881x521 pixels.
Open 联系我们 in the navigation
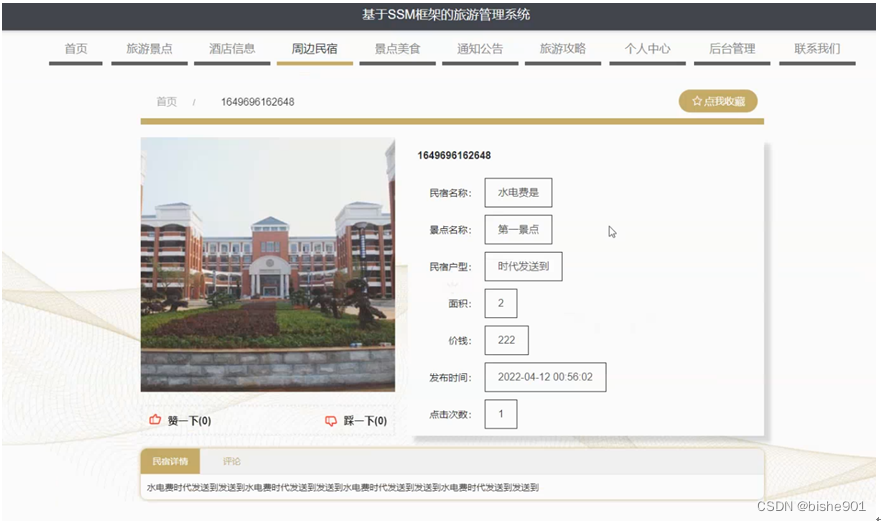click(817, 49)
